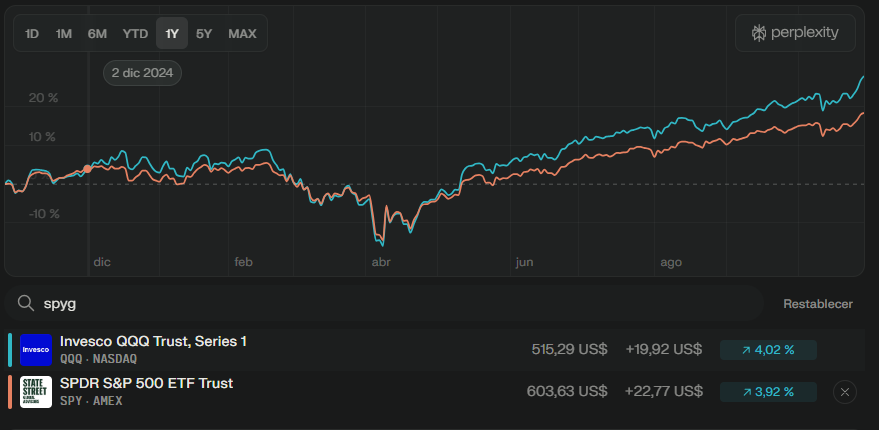Click the Invesco logo icon
The image size is (879, 430).
tap(36, 349)
